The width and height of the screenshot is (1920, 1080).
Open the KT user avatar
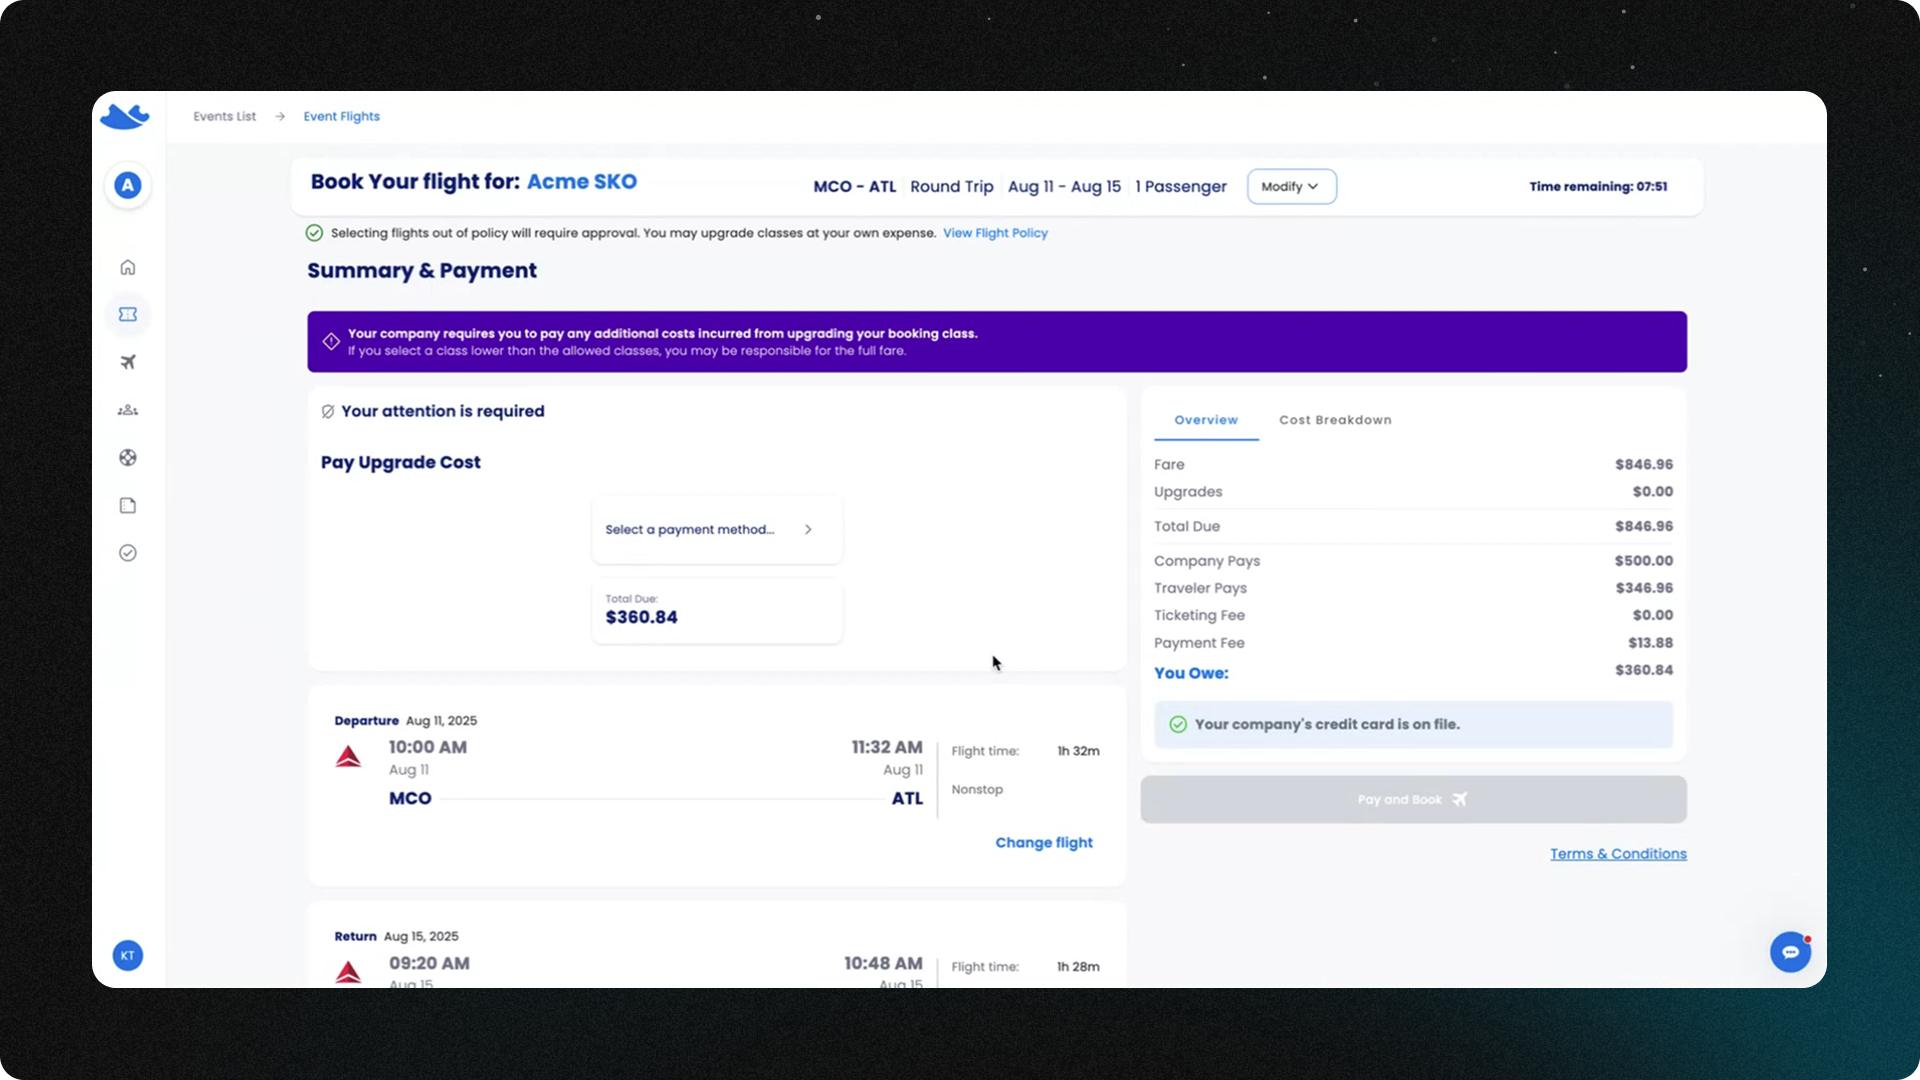128,955
